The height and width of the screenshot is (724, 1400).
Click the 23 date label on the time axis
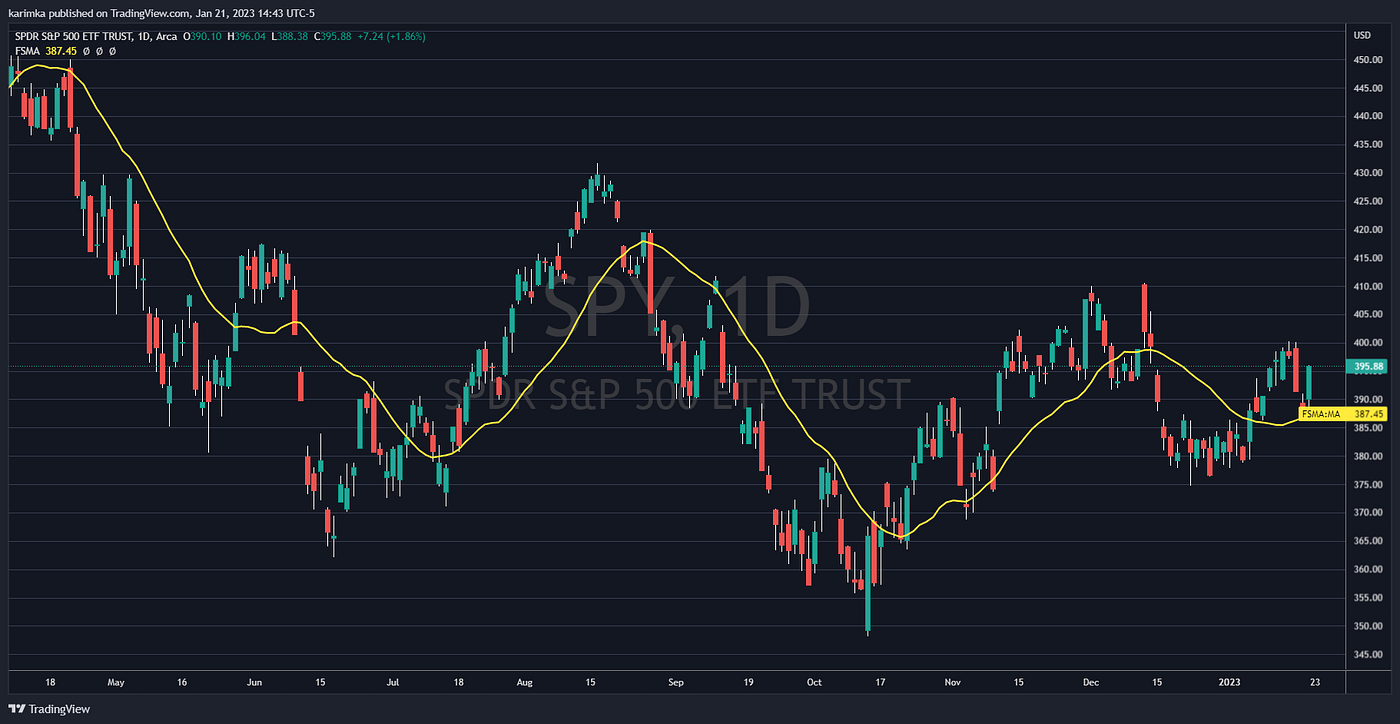(1315, 683)
